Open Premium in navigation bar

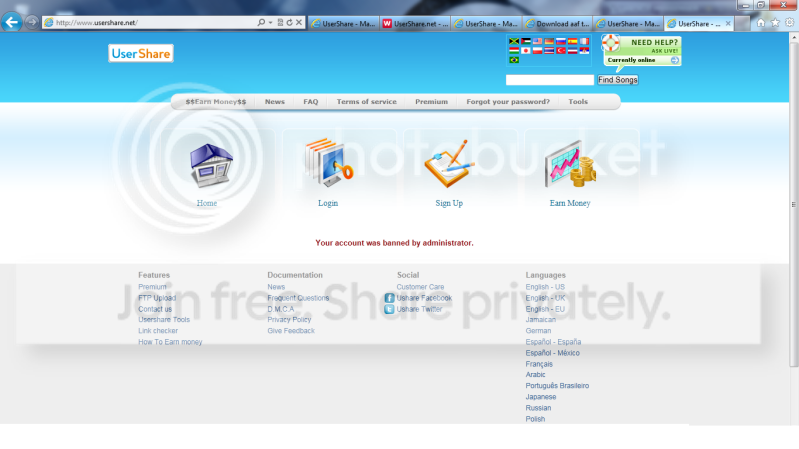click(x=432, y=102)
